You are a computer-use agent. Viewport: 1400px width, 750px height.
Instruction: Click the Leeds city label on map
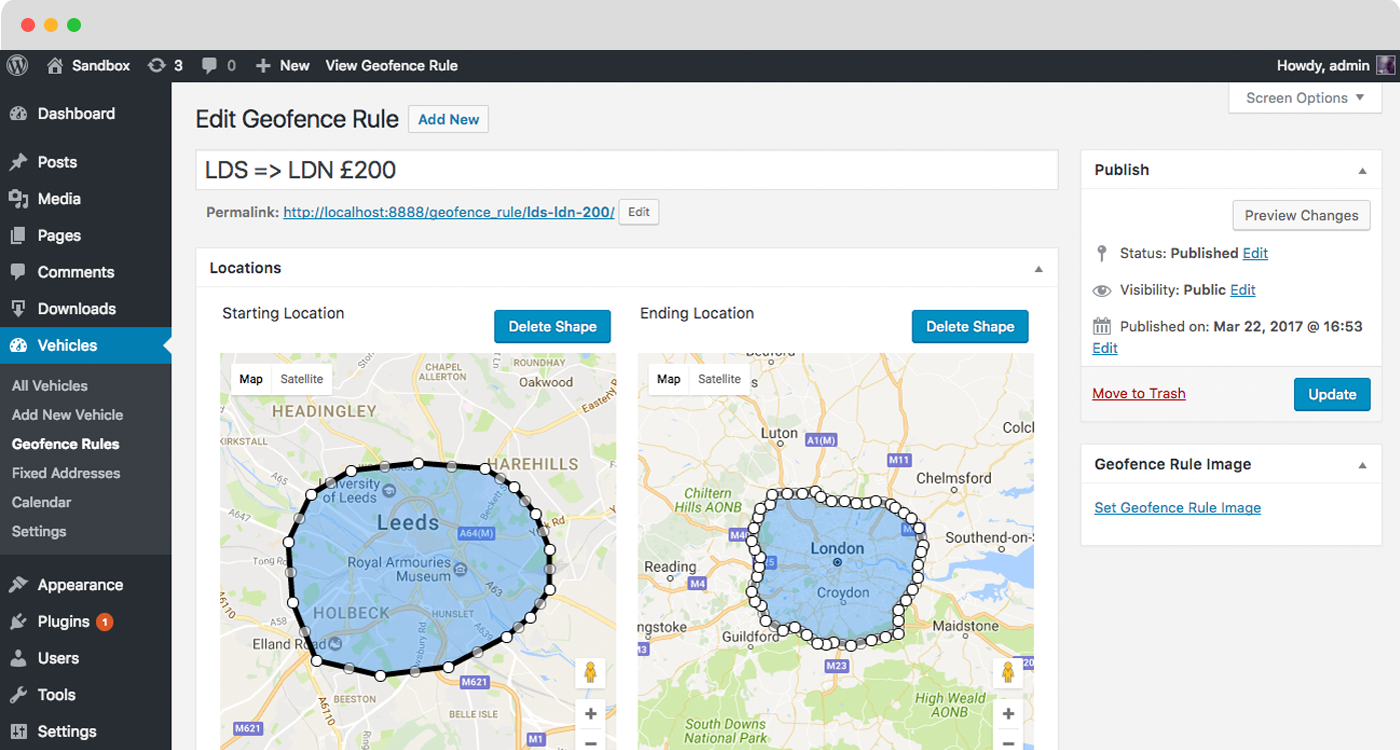408,522
